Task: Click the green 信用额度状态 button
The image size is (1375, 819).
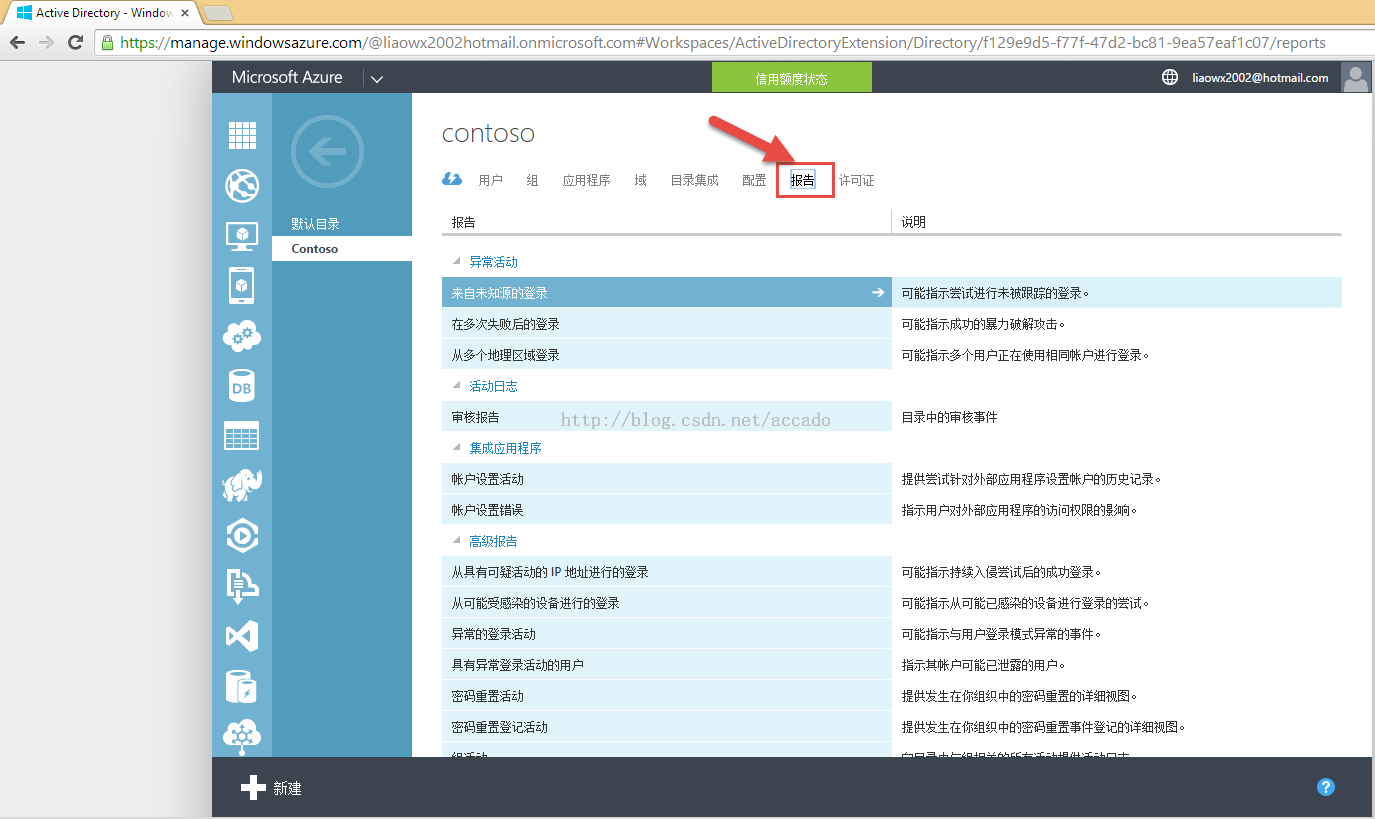Action: tap(791, 78)
